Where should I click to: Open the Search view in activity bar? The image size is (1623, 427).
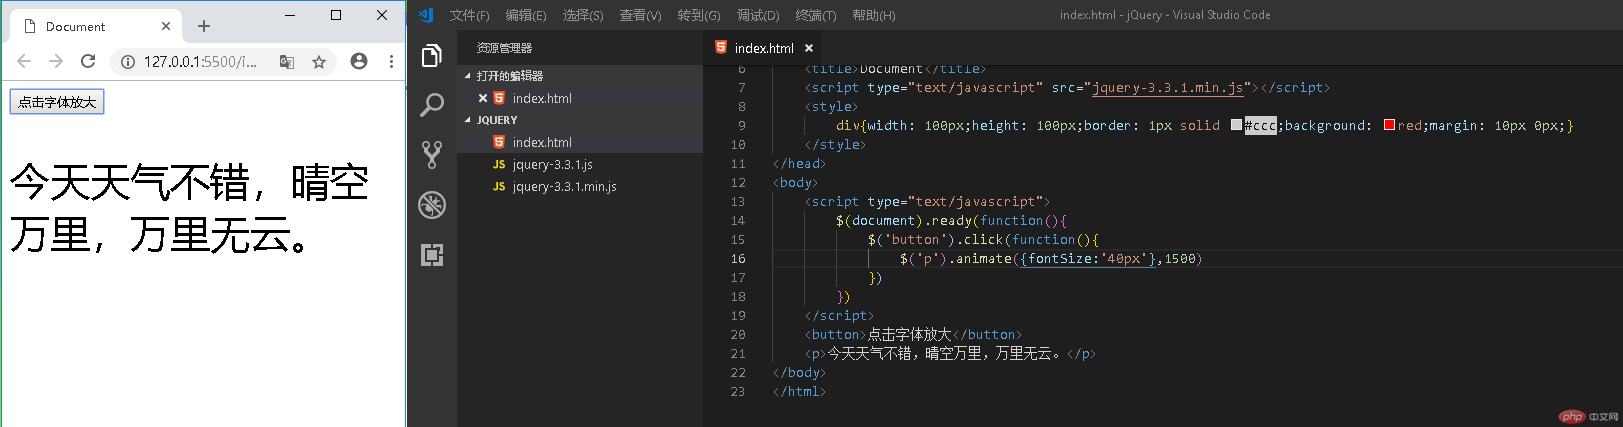[x=432, y=105]
